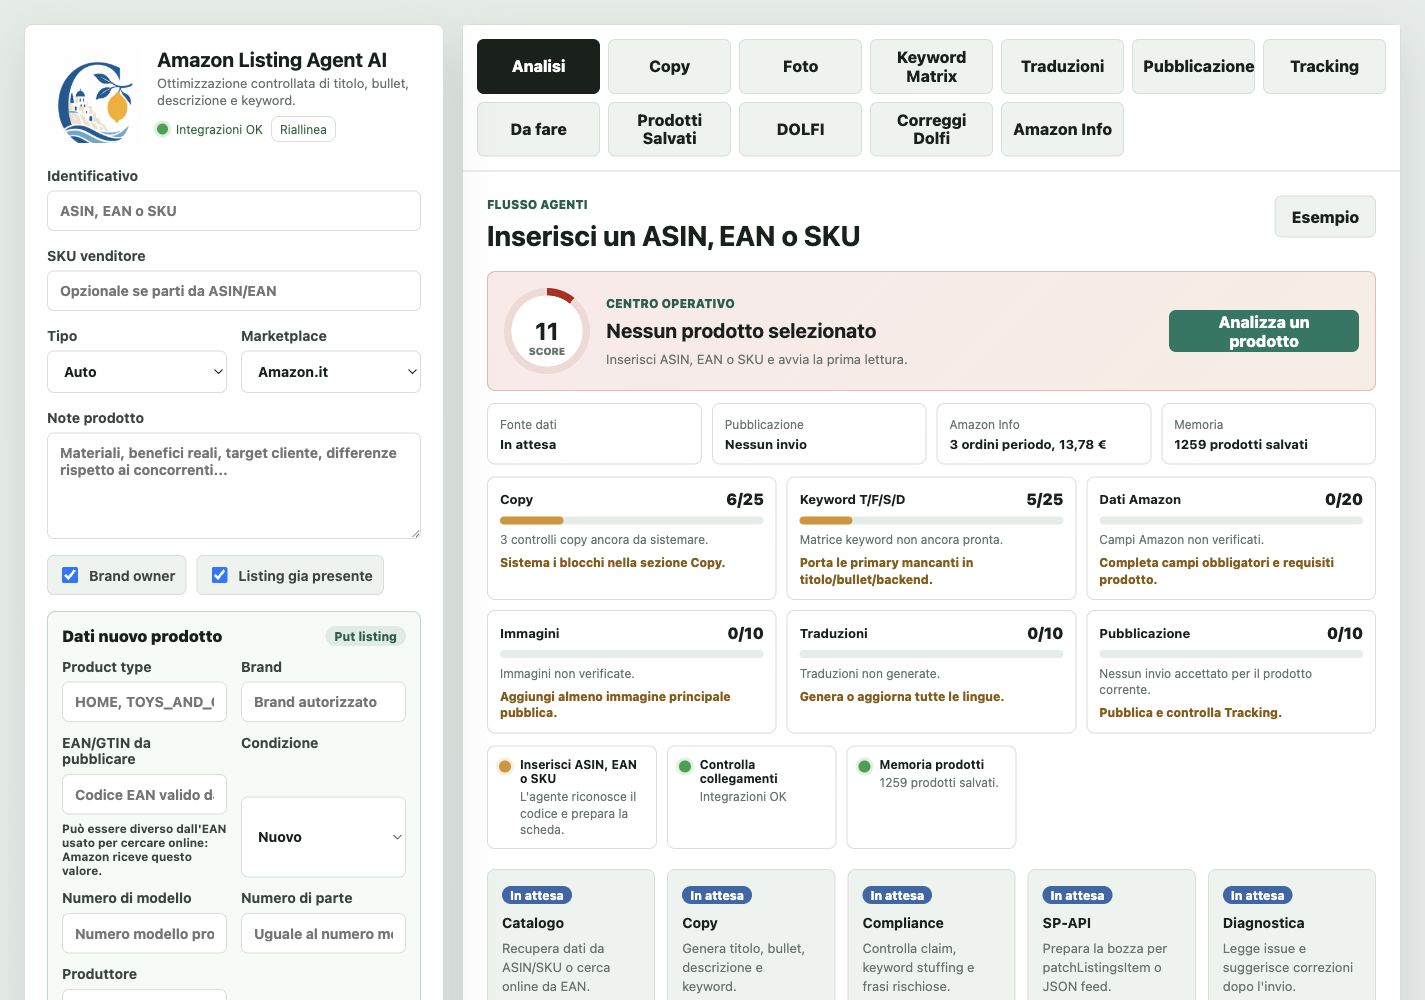1425x1000 pixels.
Task: Click the orange dot on Inserisci ASIN card
Action: (505, 766)
